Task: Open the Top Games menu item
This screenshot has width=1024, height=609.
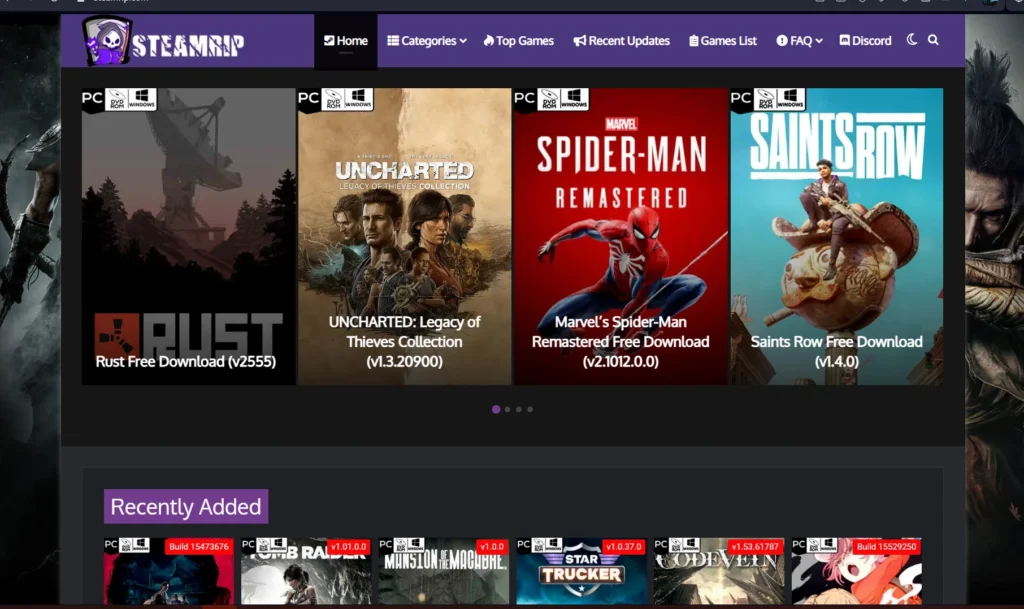Action: [518, 40]
